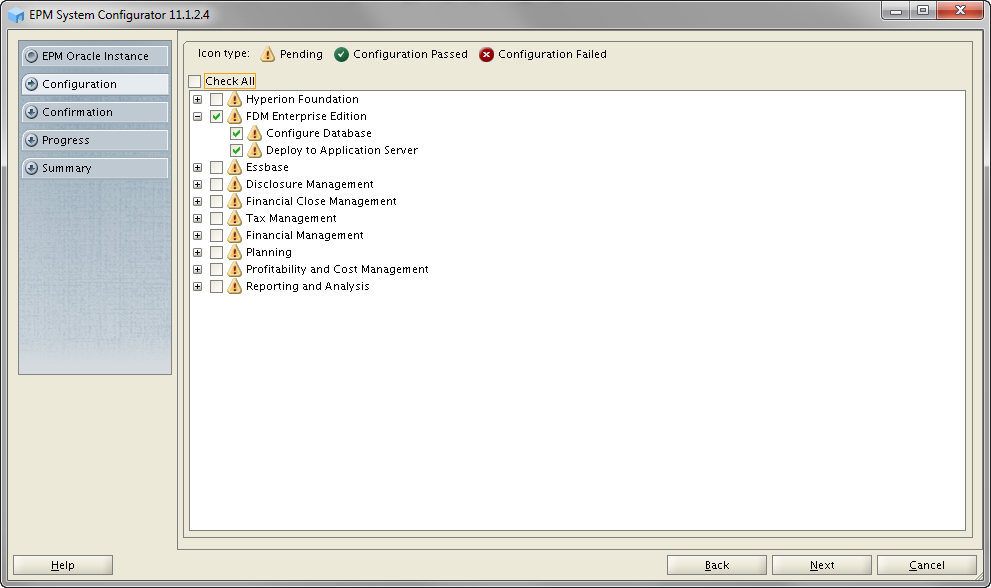This screenshot has width=991, height=588.
Task: Cancel the configurator
Action: pos(927,565)
